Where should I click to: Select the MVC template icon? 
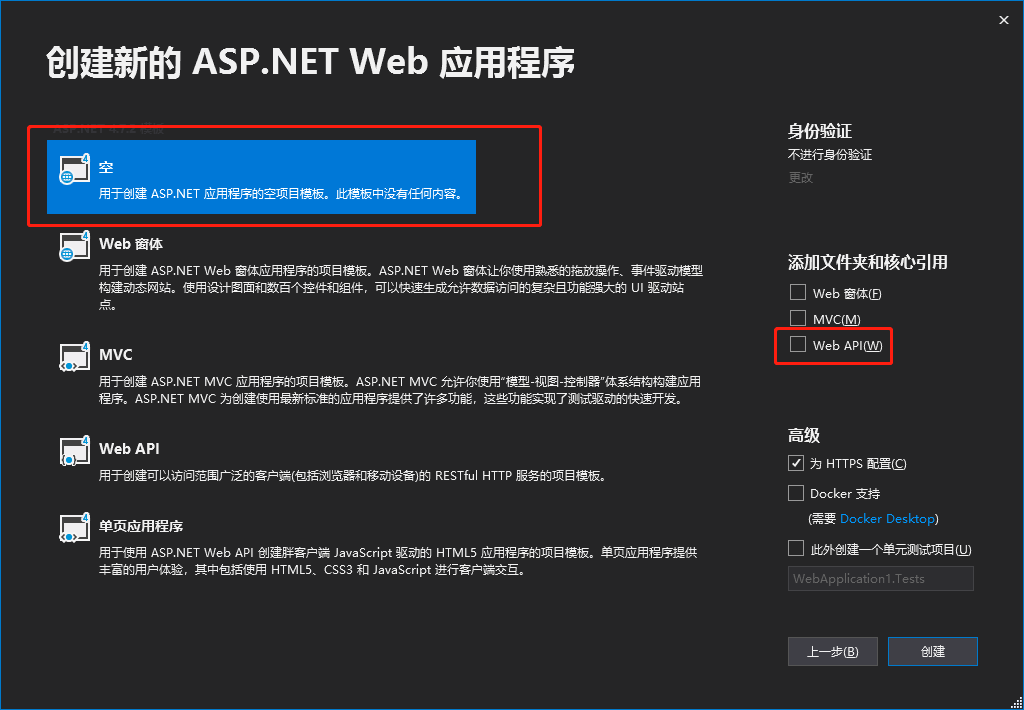pos(74,357)
